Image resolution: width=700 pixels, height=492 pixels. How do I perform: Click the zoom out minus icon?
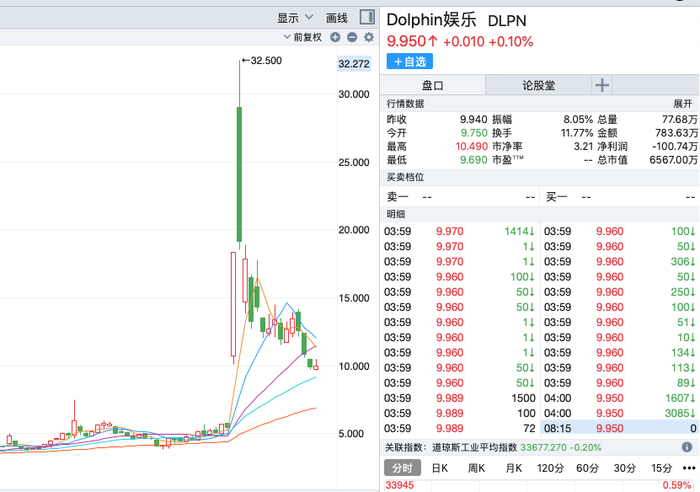pyautogui.click(x=352, y=38)
